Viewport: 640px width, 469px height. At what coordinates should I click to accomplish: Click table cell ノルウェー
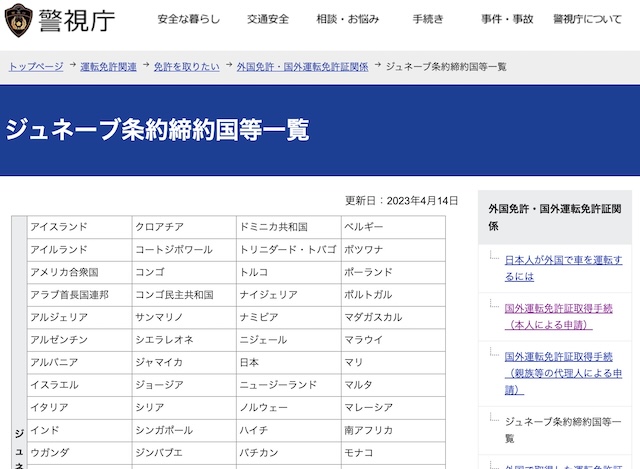(289, 408)
